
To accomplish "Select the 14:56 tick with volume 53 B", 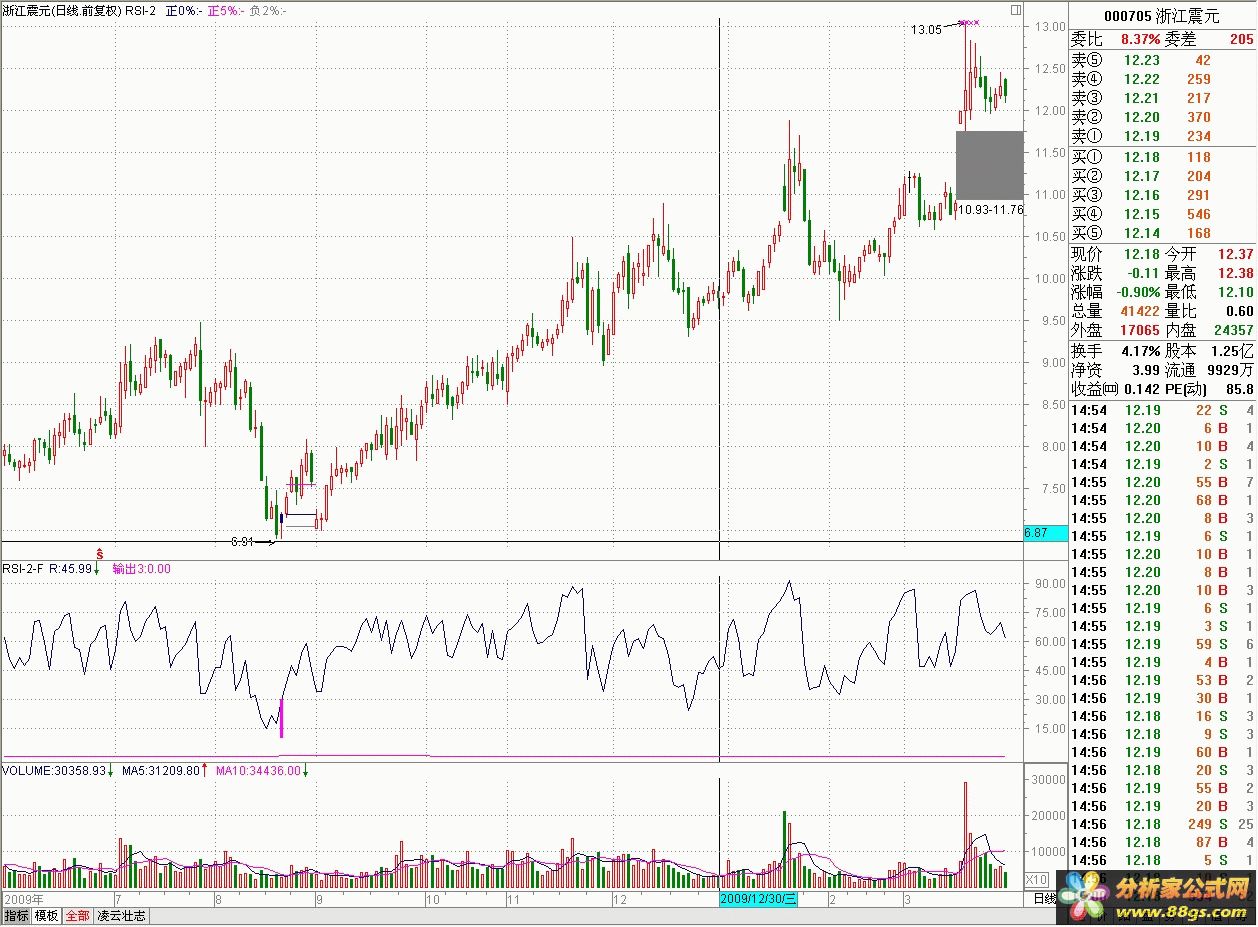I will pos(1162,680).
